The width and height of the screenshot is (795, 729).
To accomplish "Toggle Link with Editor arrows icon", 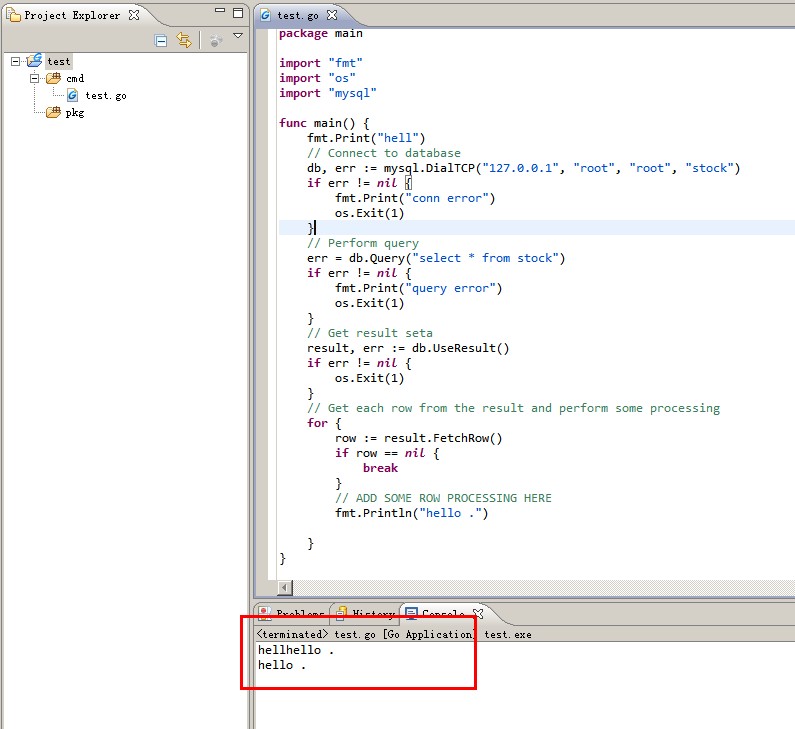I will [183, 40].
